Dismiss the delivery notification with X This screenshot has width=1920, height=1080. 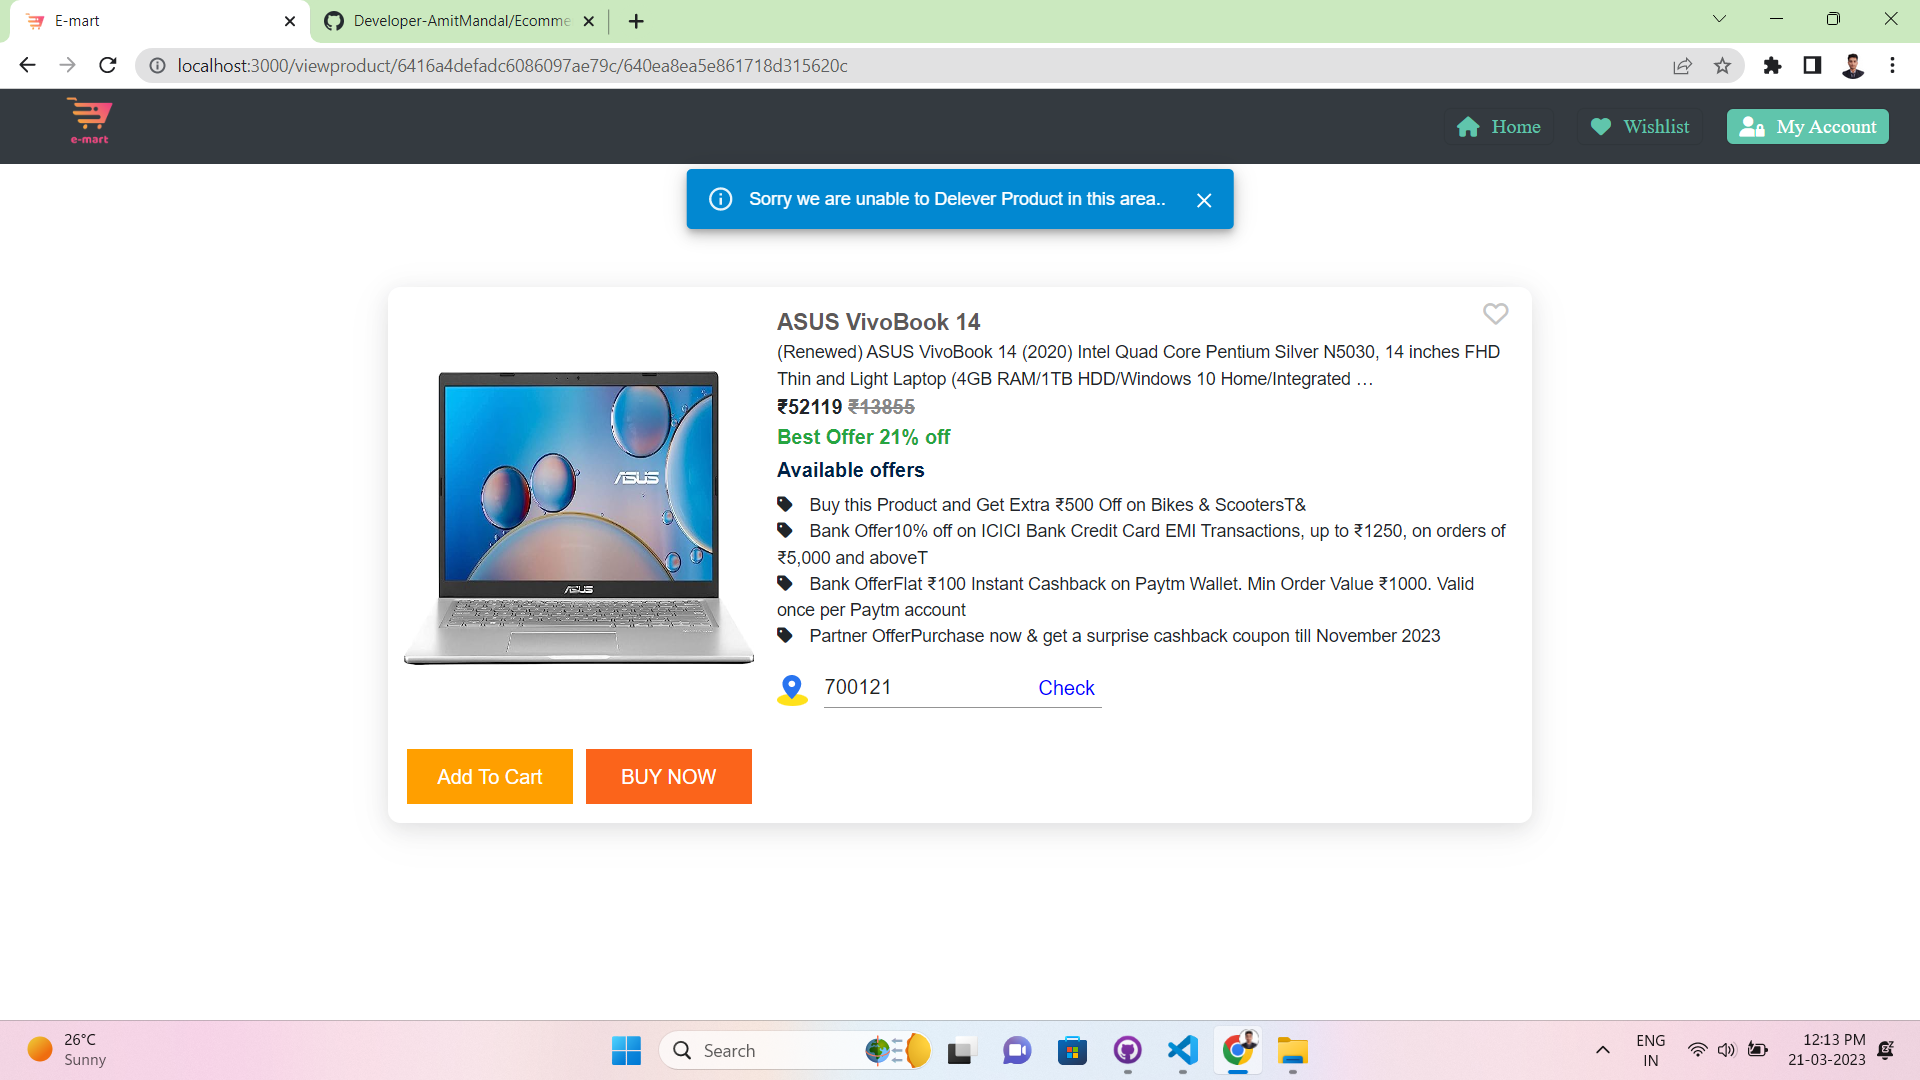[1204, 200]
